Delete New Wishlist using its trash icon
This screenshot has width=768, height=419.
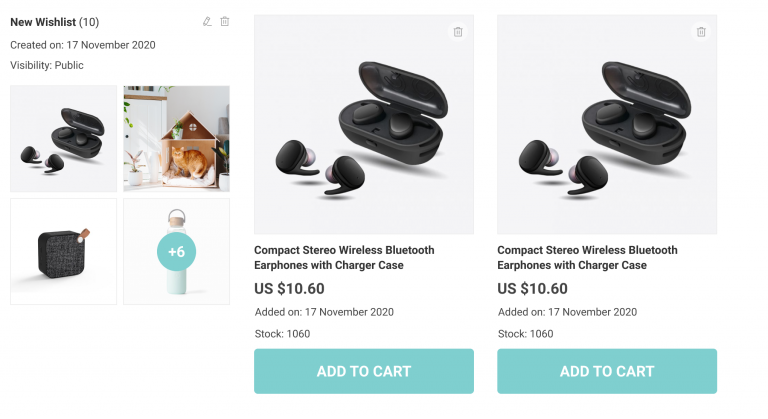[225, 21]
